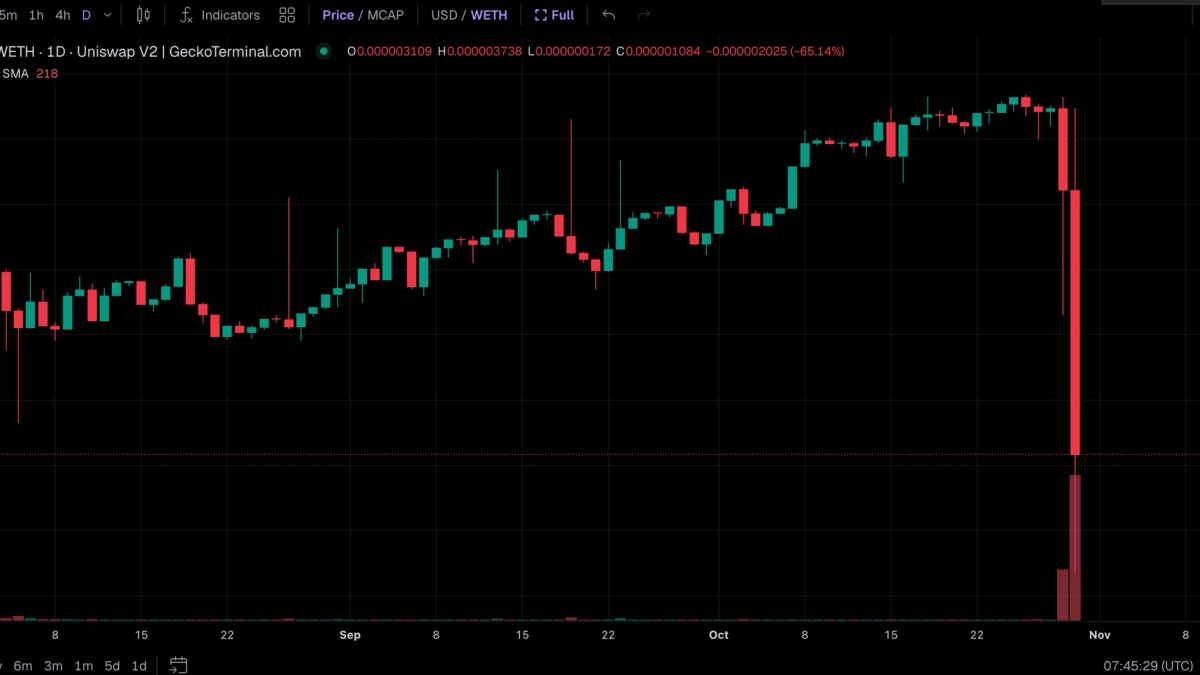Expand the timeframe interval dropdown
Screen dimensions: 1200x675
(107, 15)
